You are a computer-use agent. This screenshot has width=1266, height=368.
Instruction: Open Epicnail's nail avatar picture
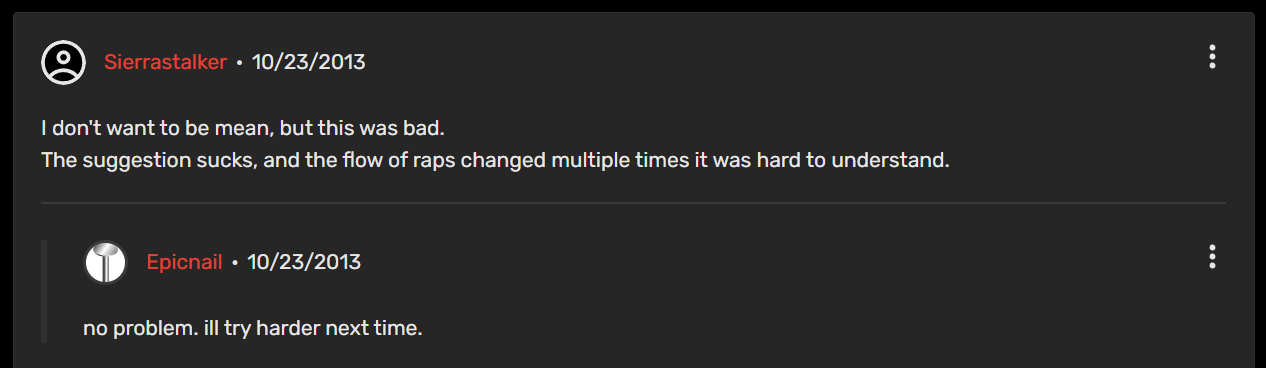point(106,263)
